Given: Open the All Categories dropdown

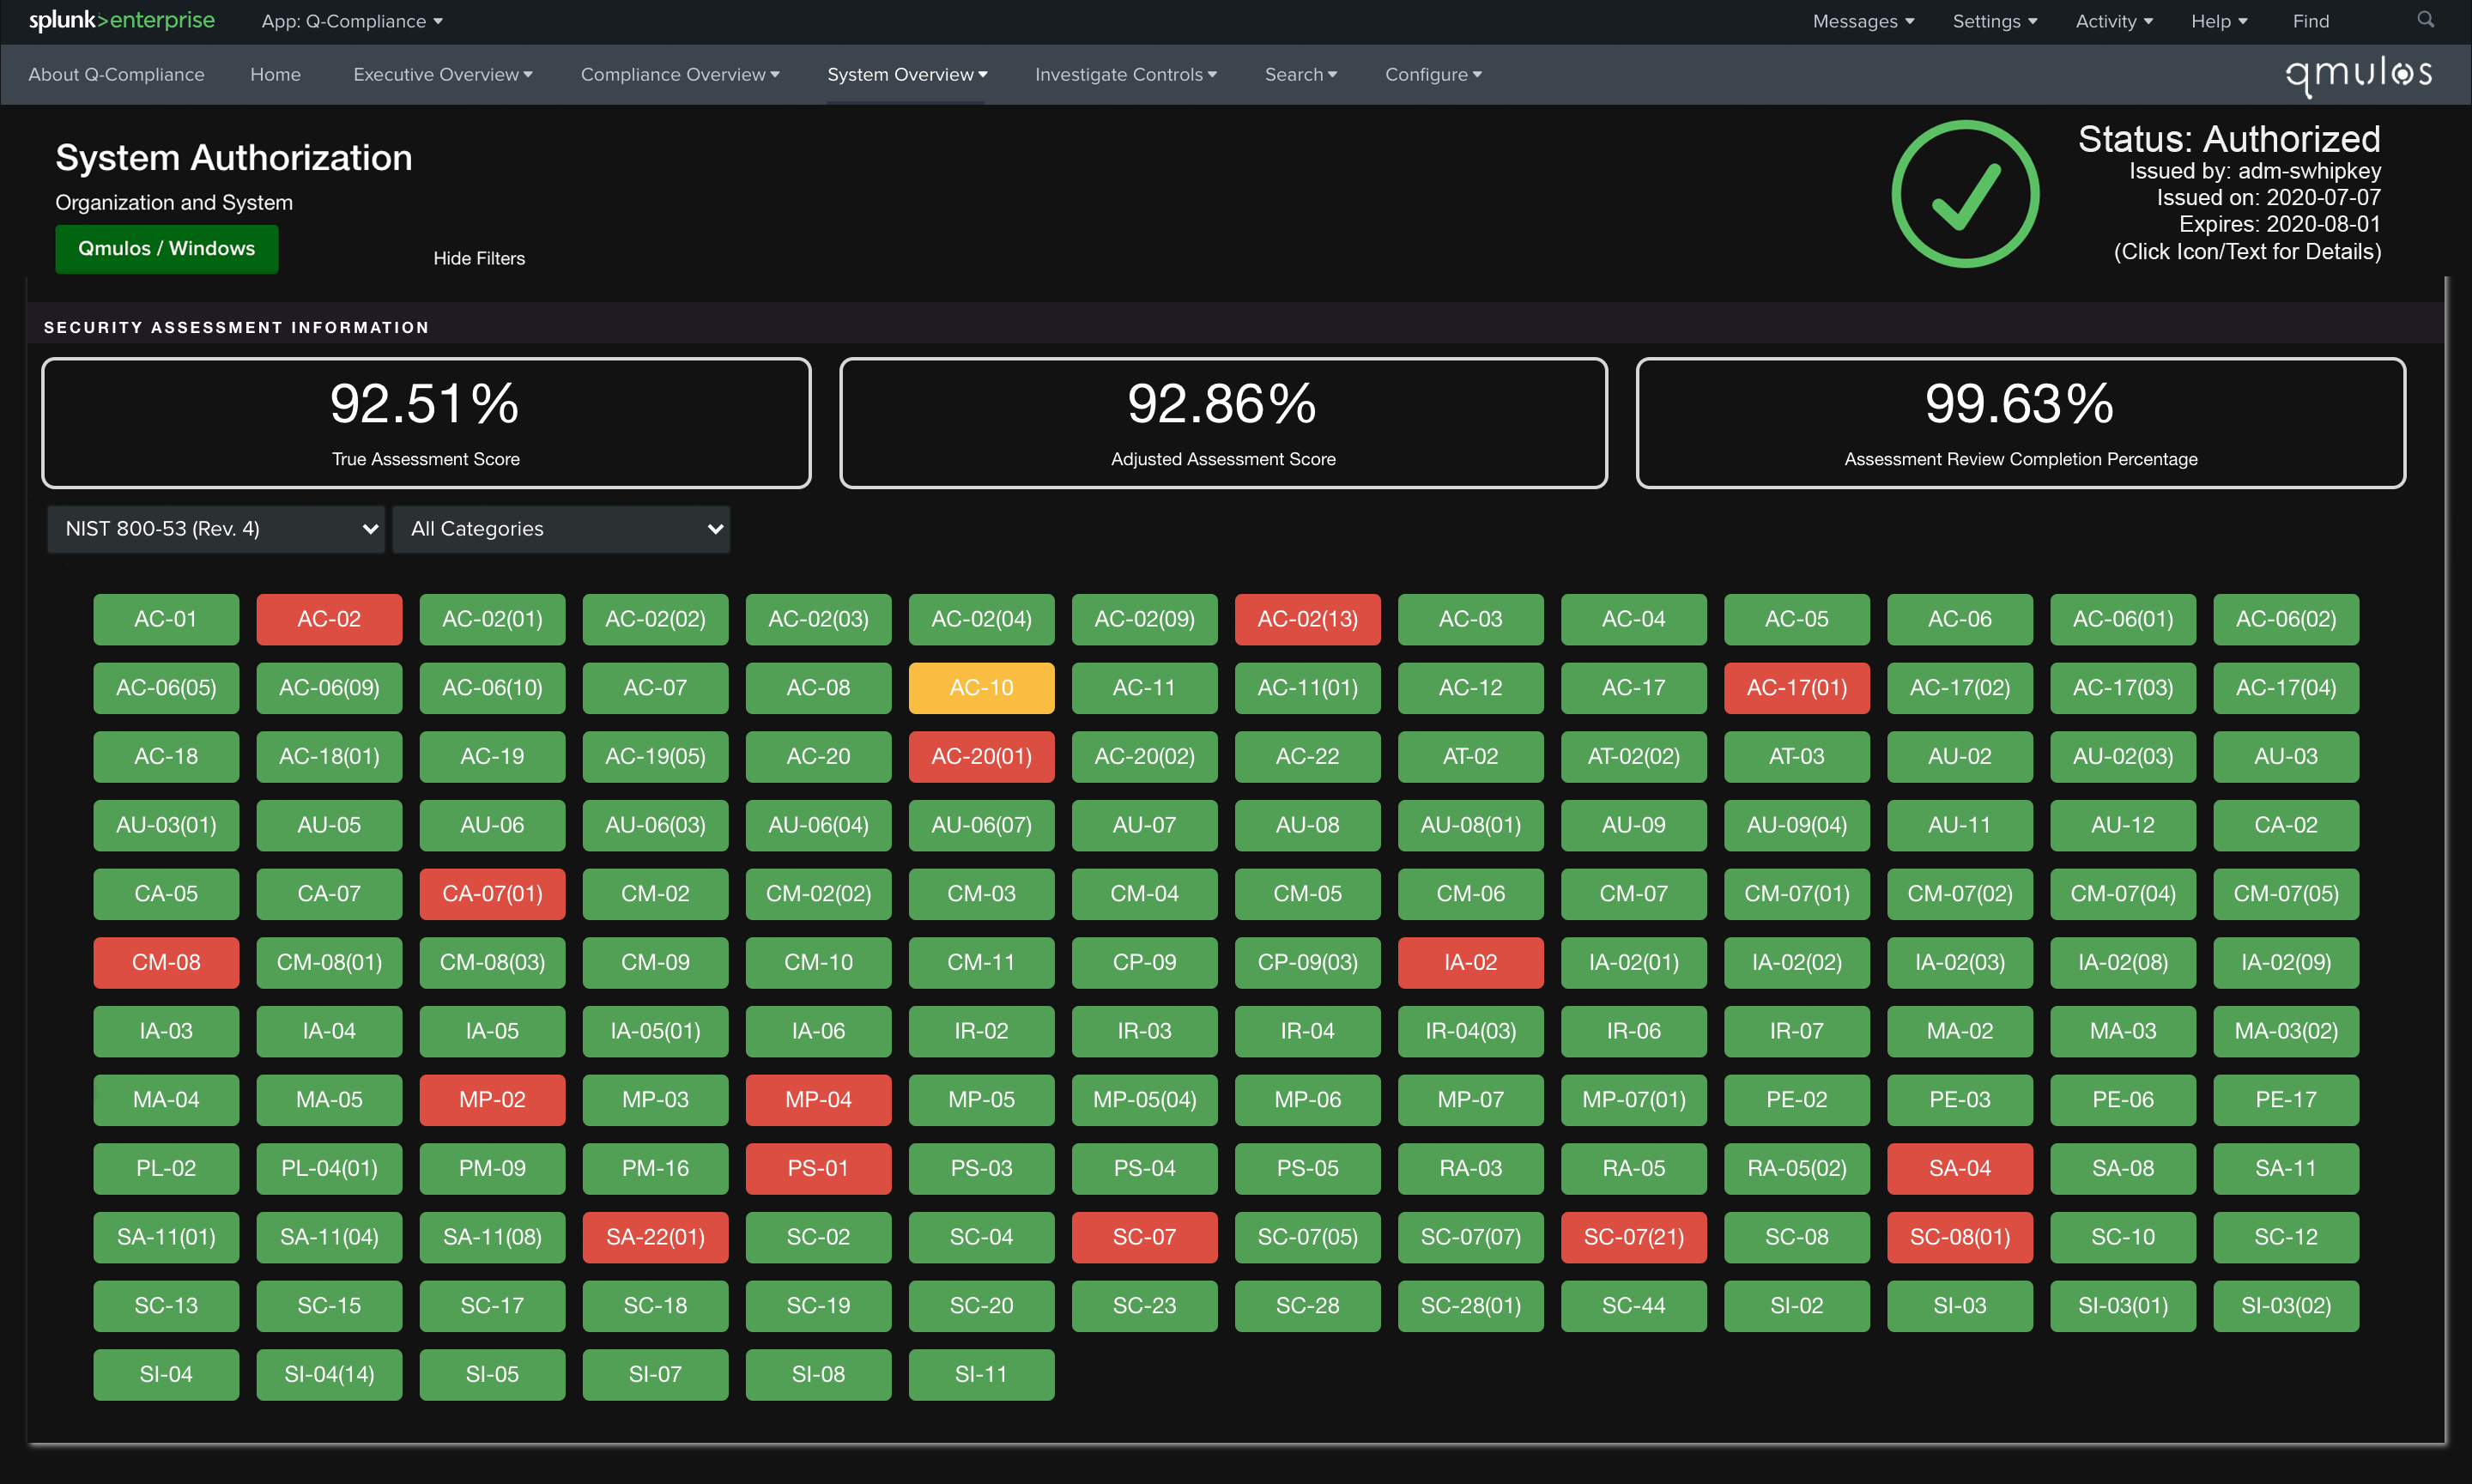Looking at the screenshot, I should (562, 529).
